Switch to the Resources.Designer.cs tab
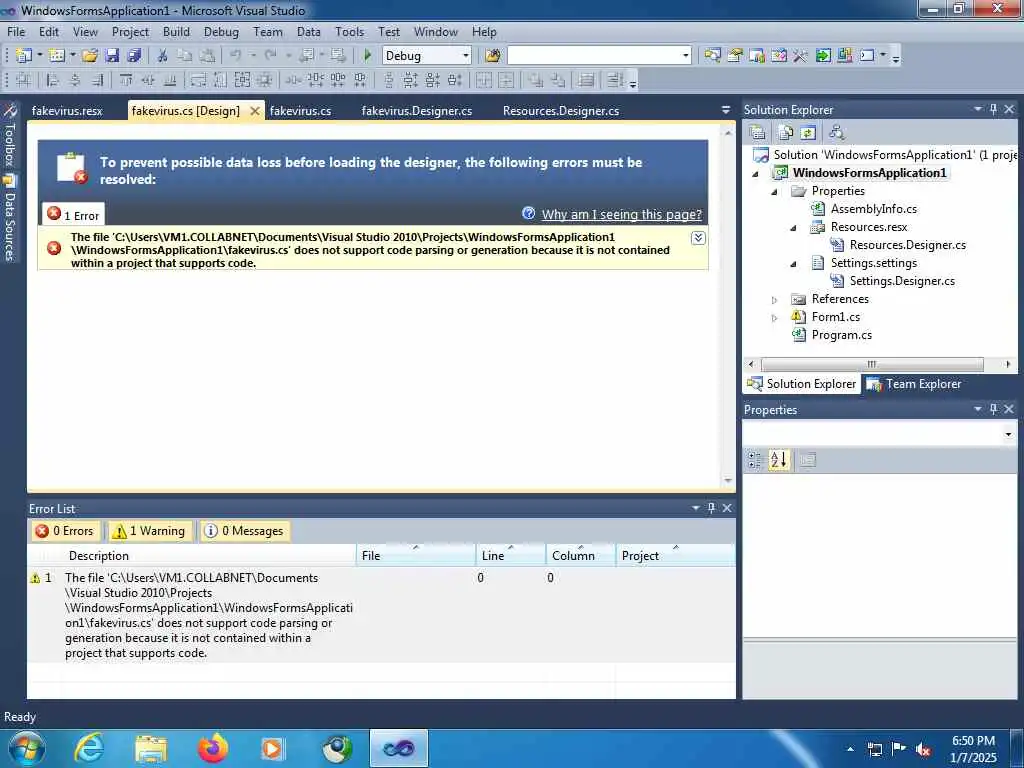Viewport: 1024px width, 768px height. pyautogui.click(x=561, y=110)
